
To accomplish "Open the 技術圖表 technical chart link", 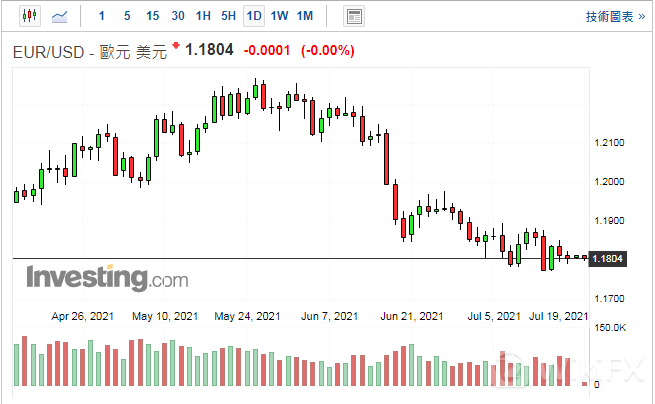I will (x=609, y=16).
